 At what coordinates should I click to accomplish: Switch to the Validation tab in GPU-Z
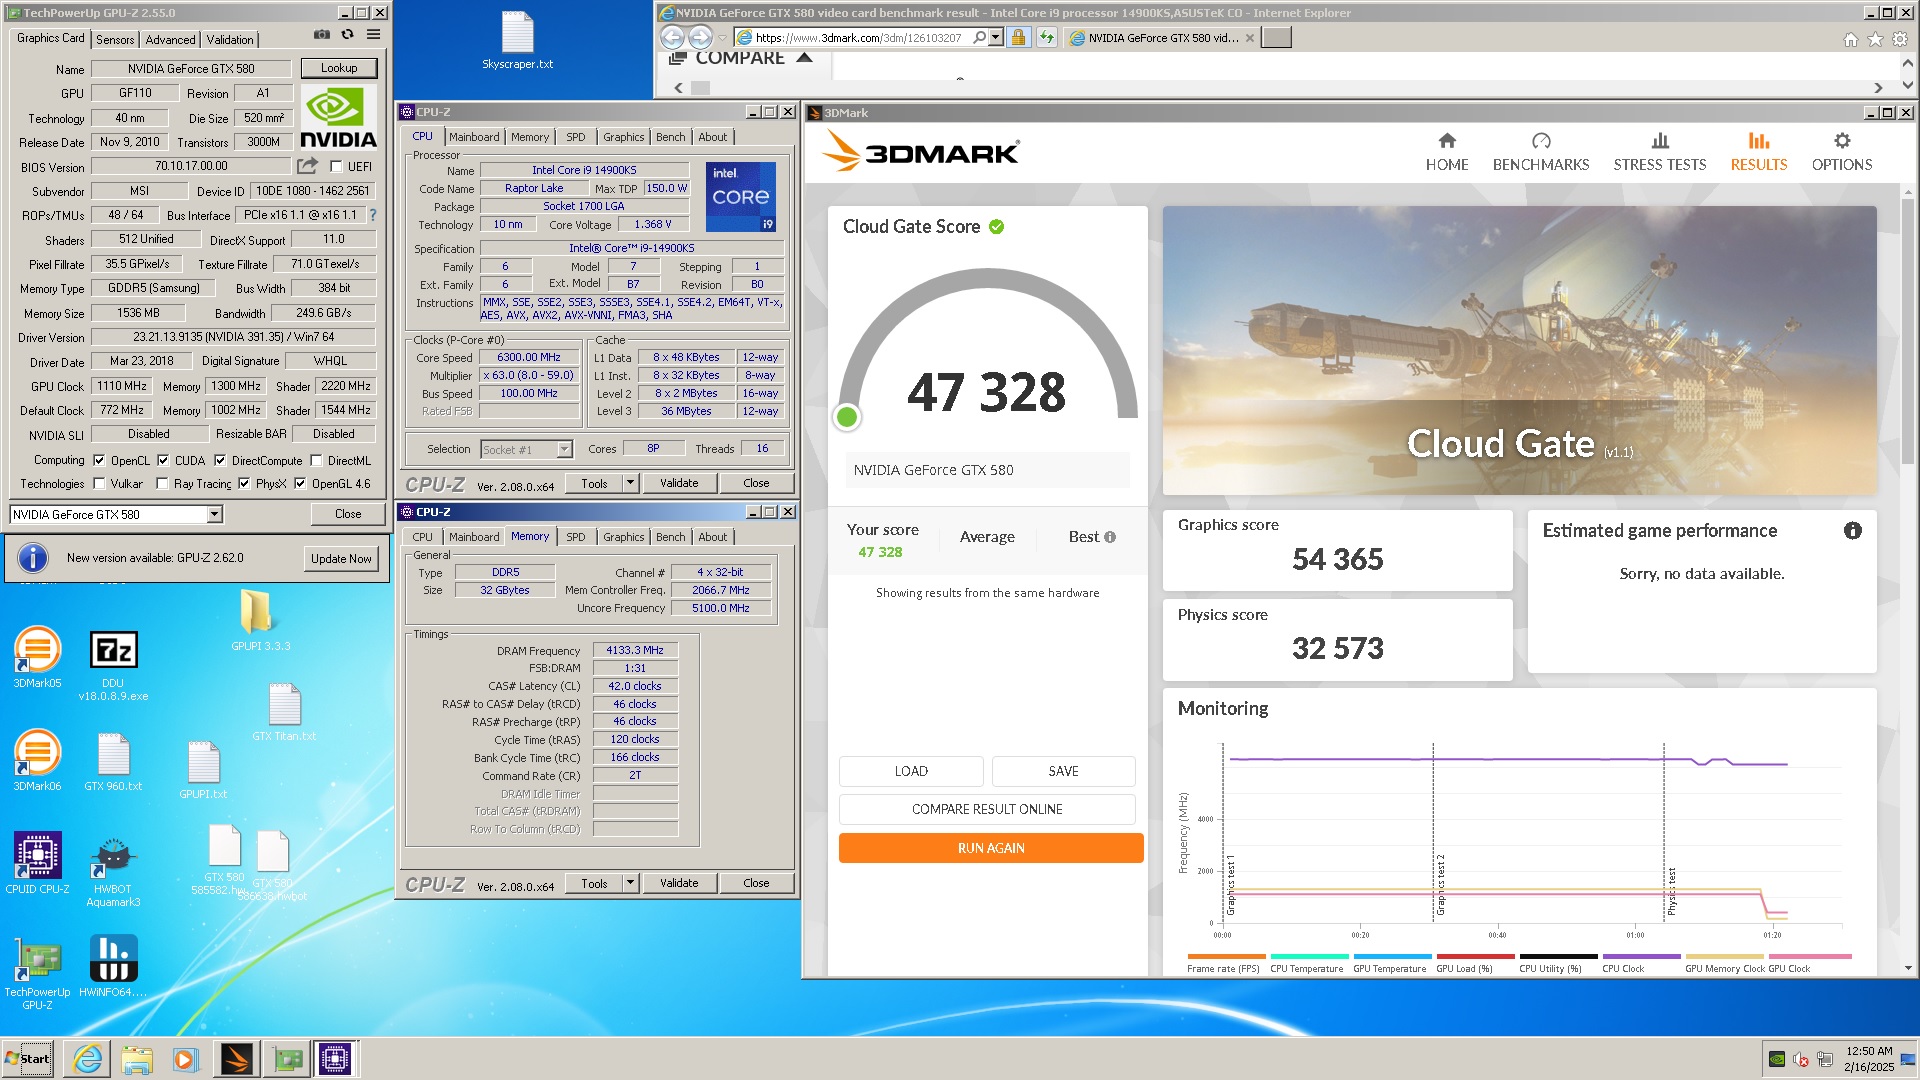(230, 39)
